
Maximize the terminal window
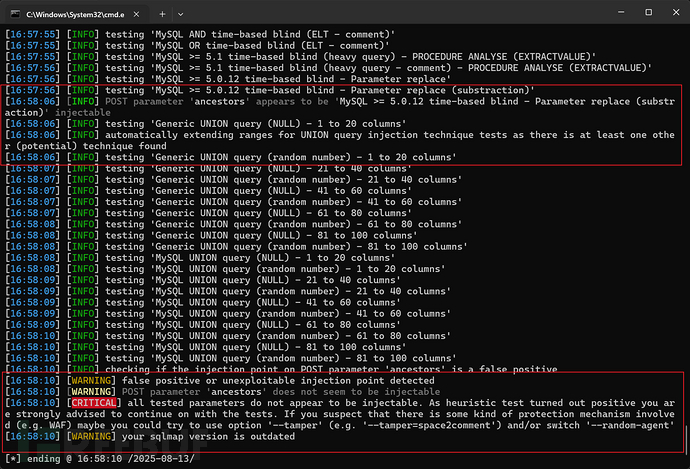648,12
